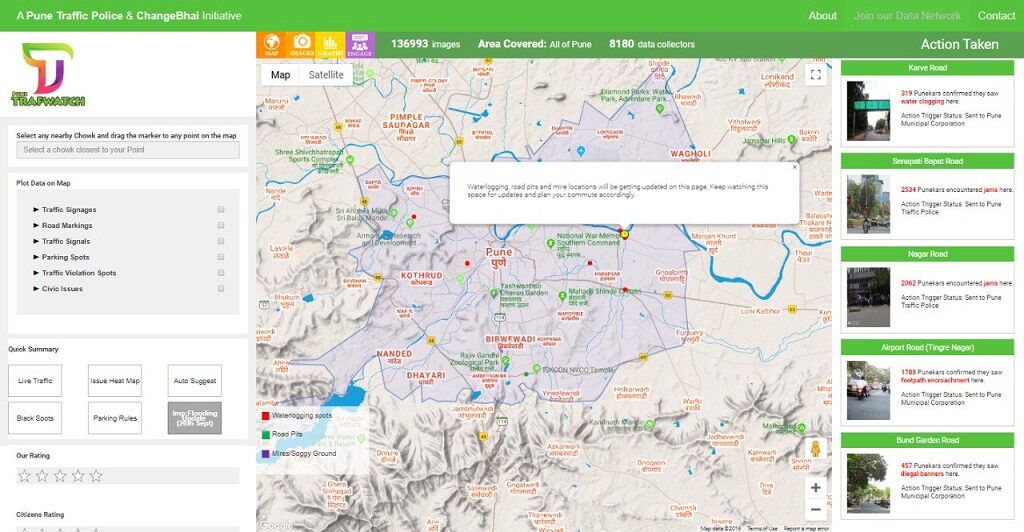This screenshot has width=1024, height=532.
Task: Click the Auto Suggest button
Action: pyautogui.click(x=195, y=381)
